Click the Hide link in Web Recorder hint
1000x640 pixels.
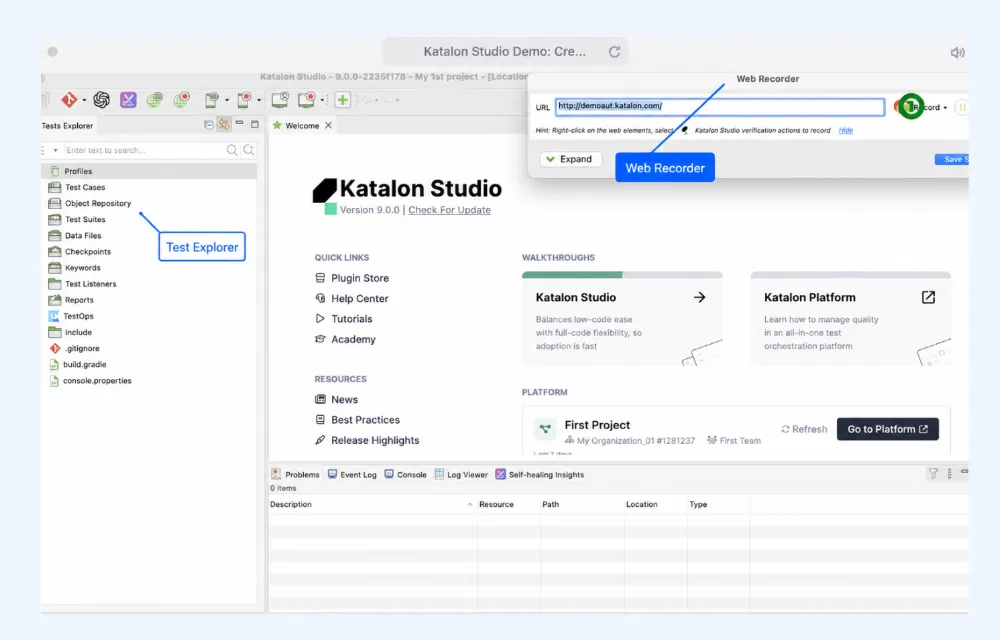846,130
